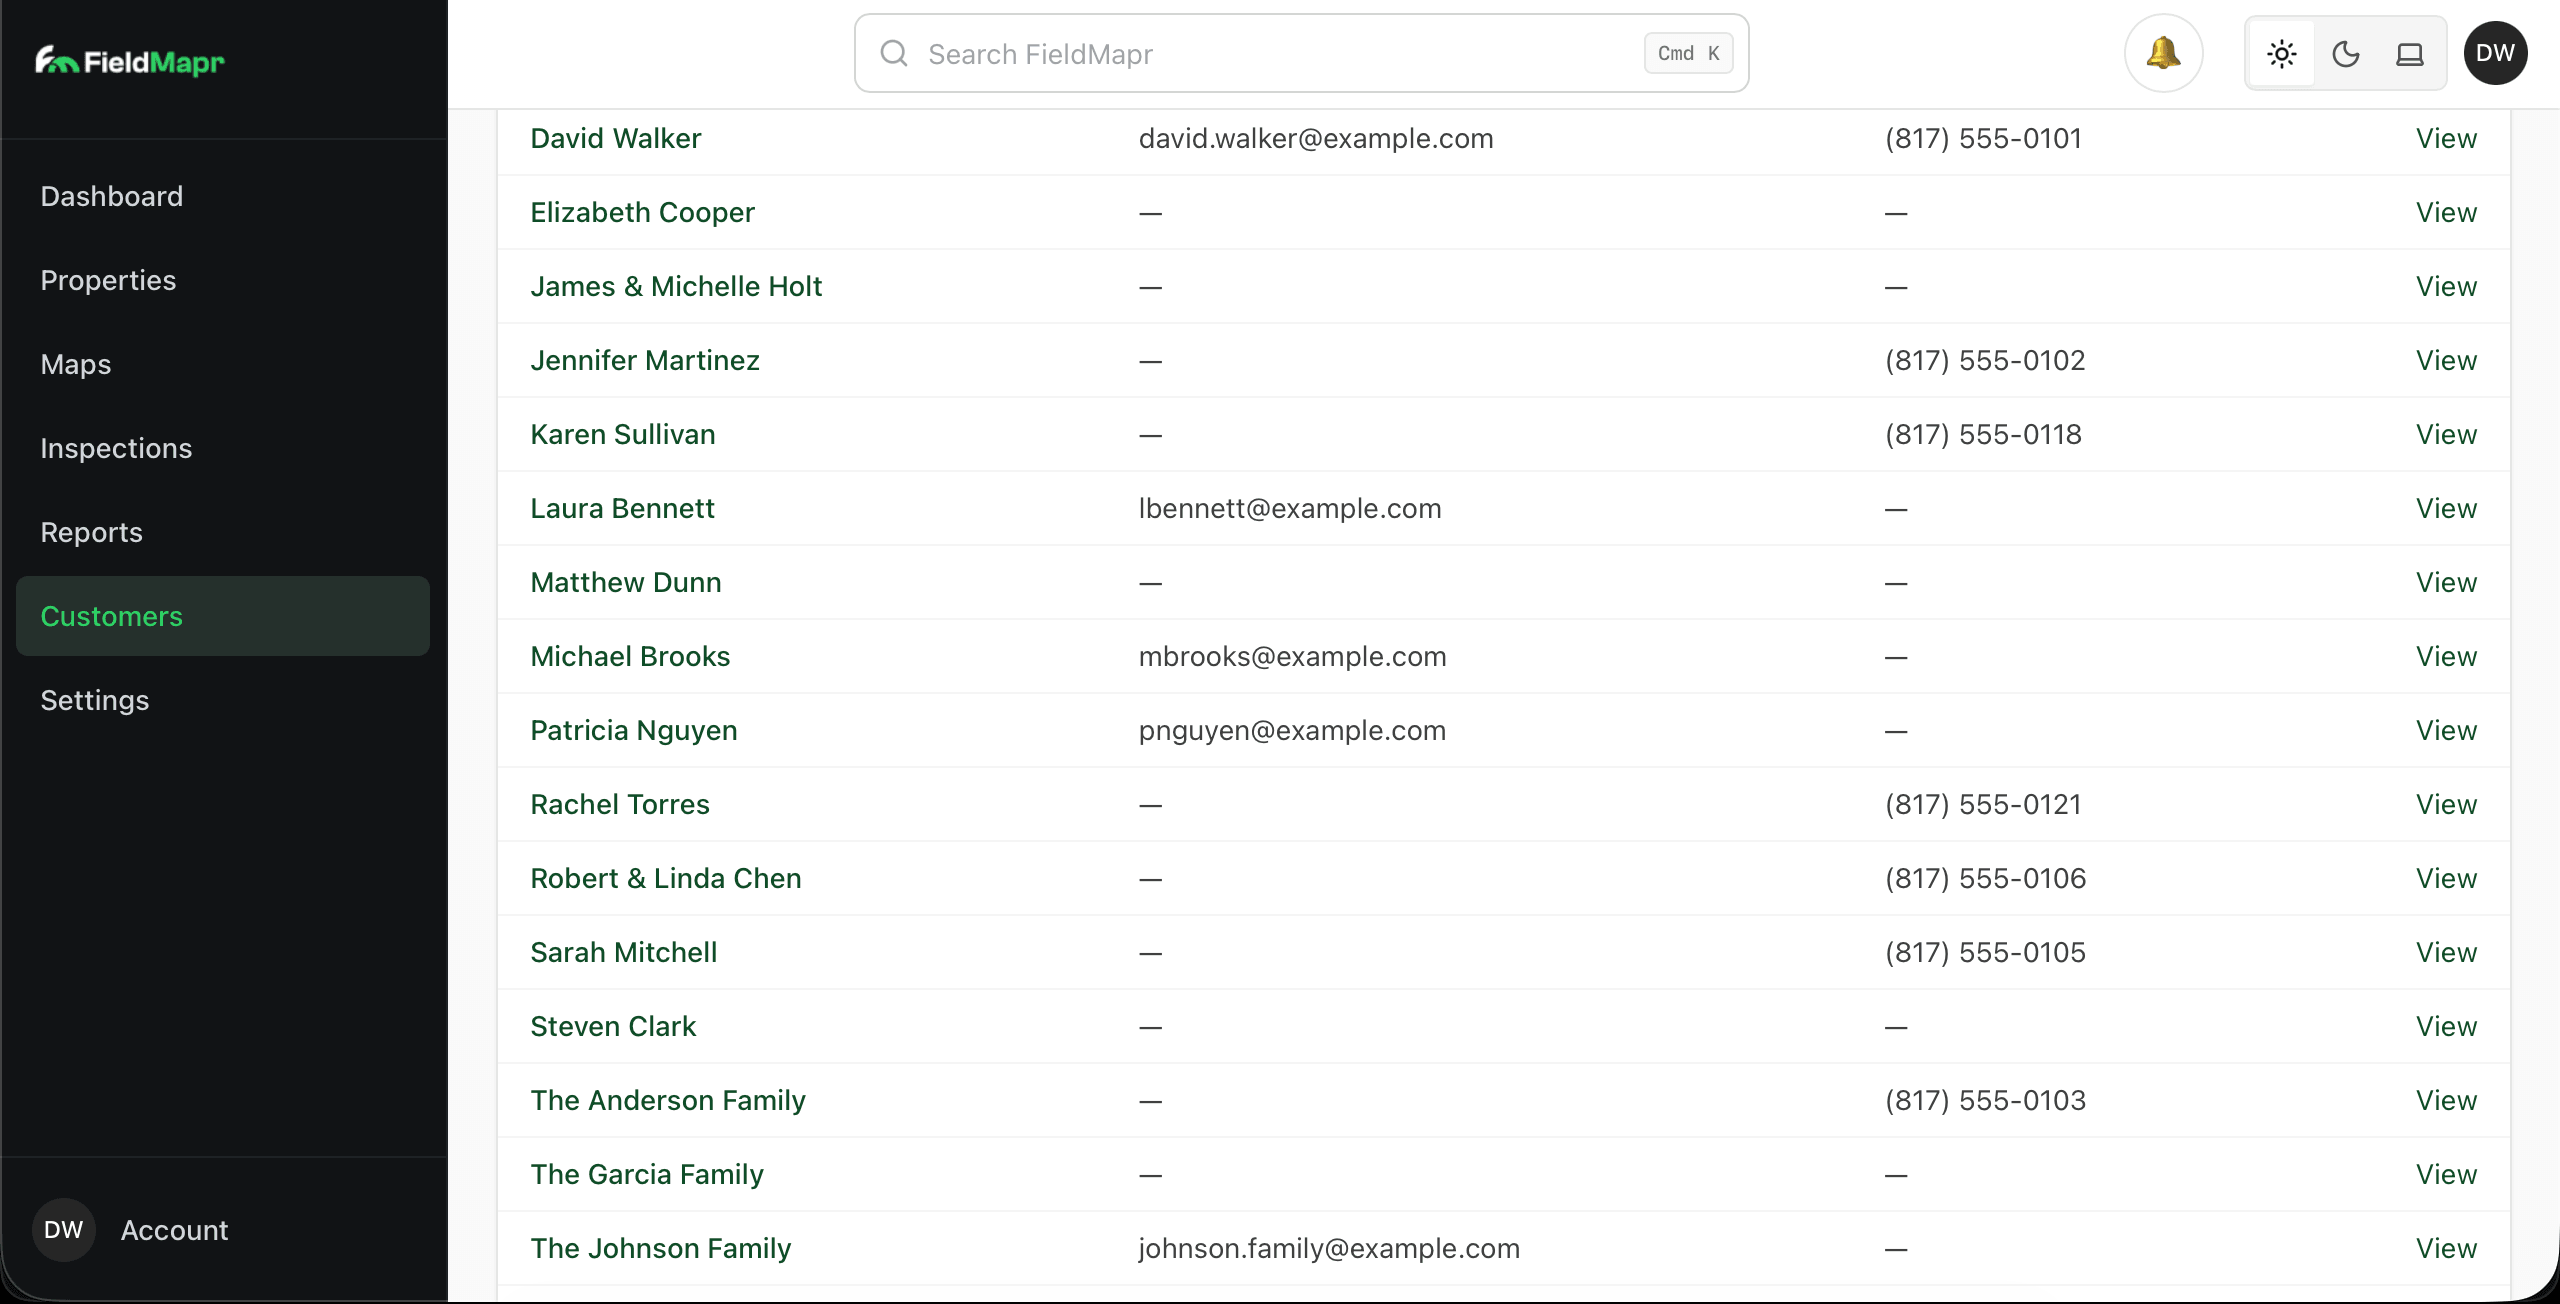Open Laura Bennett customer

623,508
